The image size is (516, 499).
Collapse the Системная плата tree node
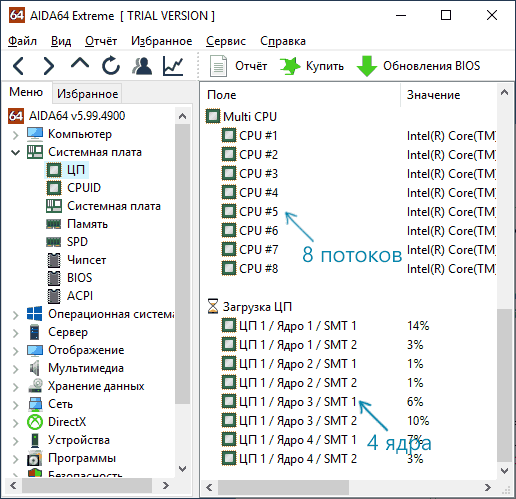tap(15, 153)
